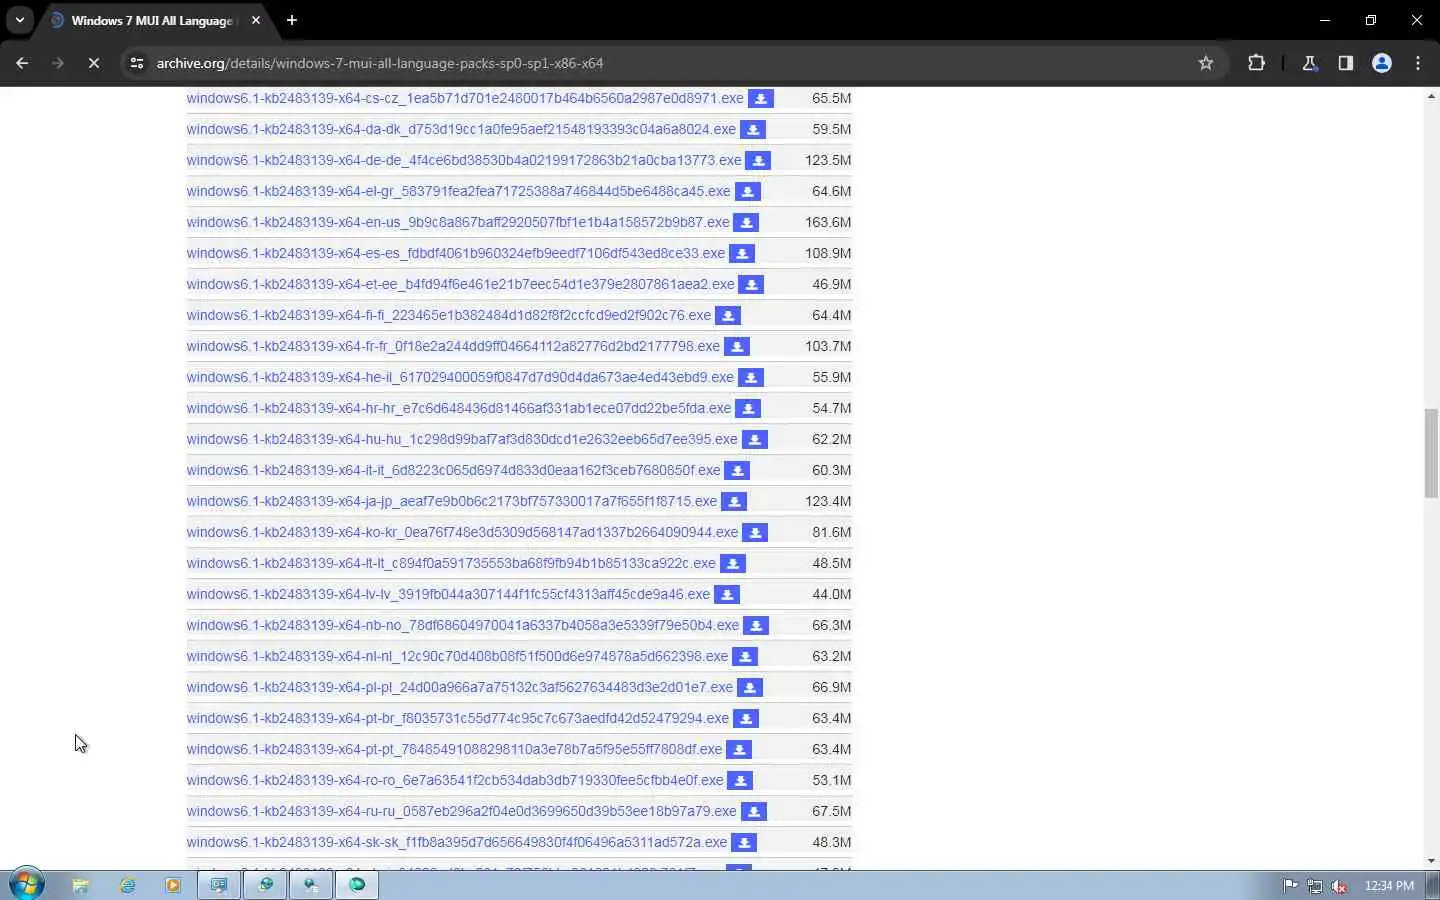The image size is (1440, 900).
Task: Click download icon for en-us language pack
Action: (x=747, y=223)
